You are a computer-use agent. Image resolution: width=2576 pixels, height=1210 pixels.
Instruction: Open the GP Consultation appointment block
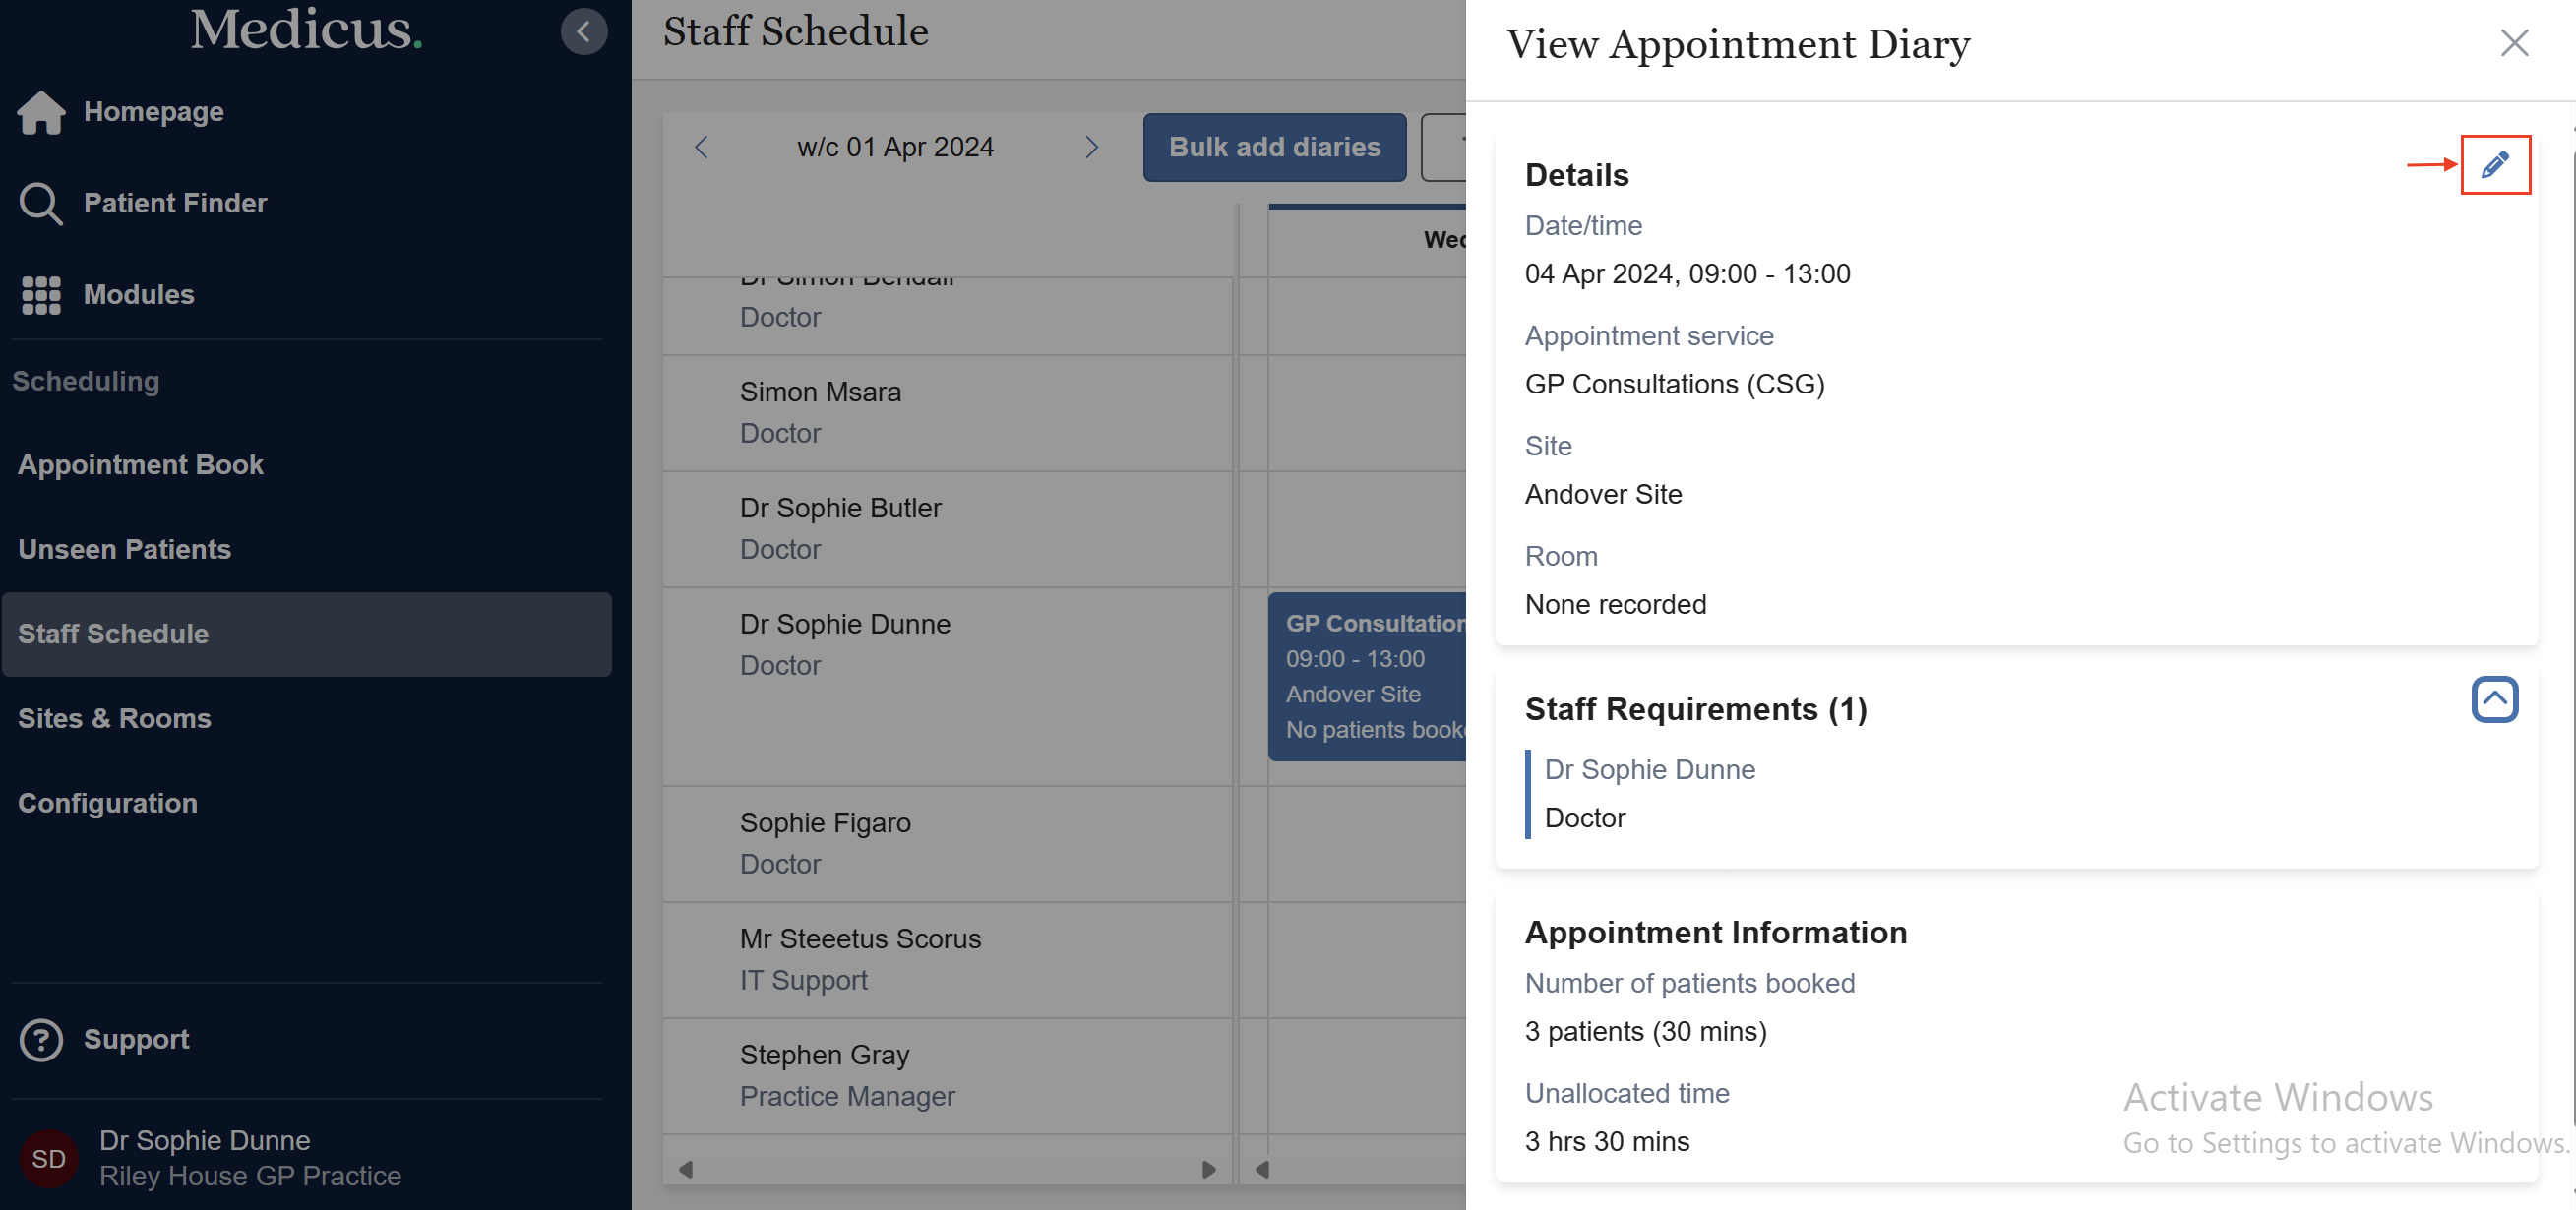click(1370, 677)
